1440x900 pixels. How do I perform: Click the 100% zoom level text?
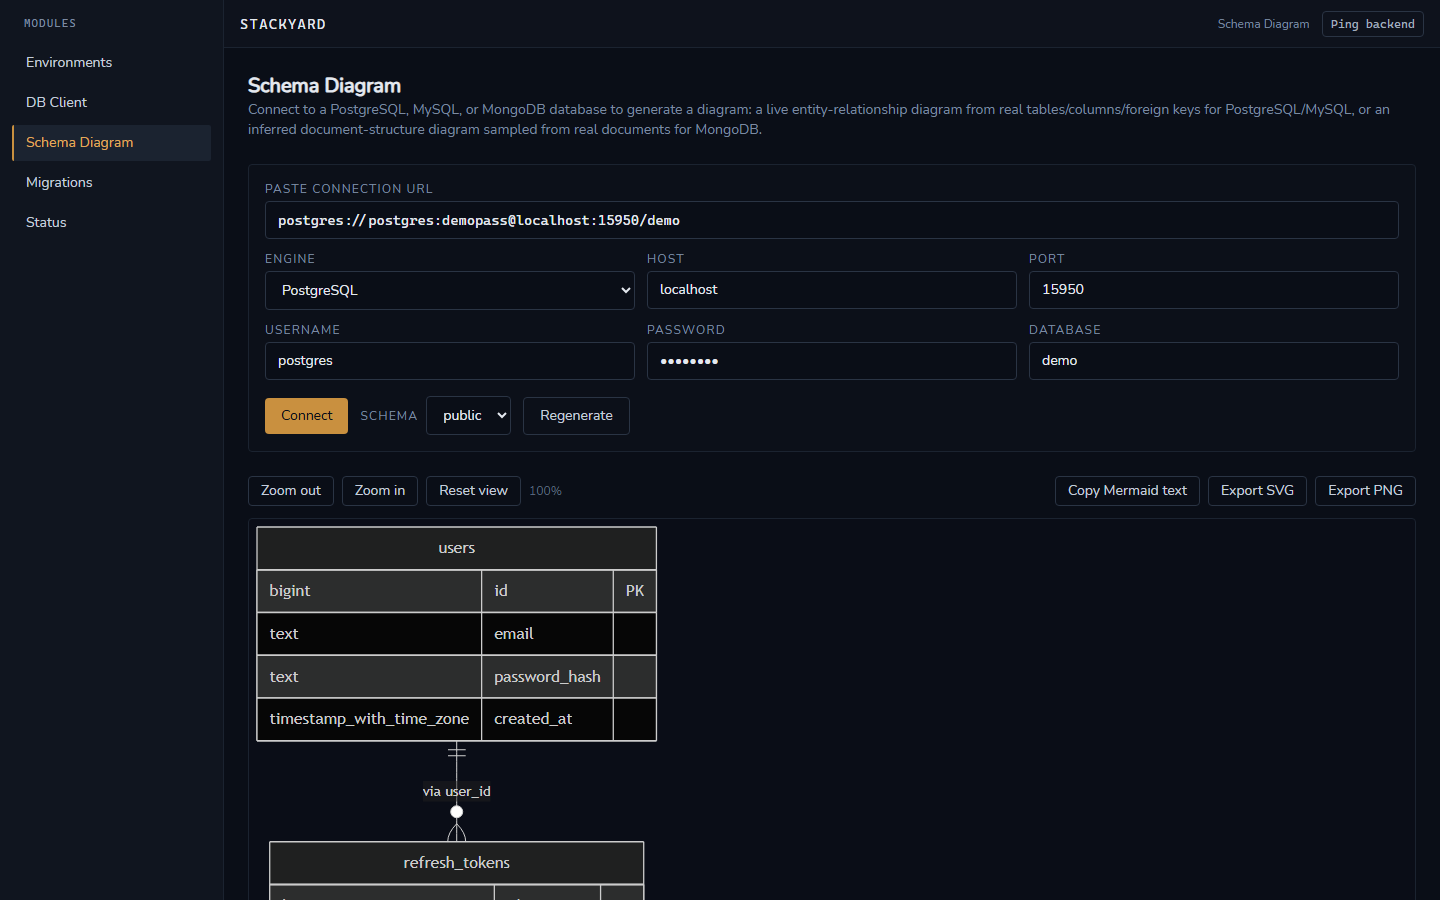click(545, 491)
